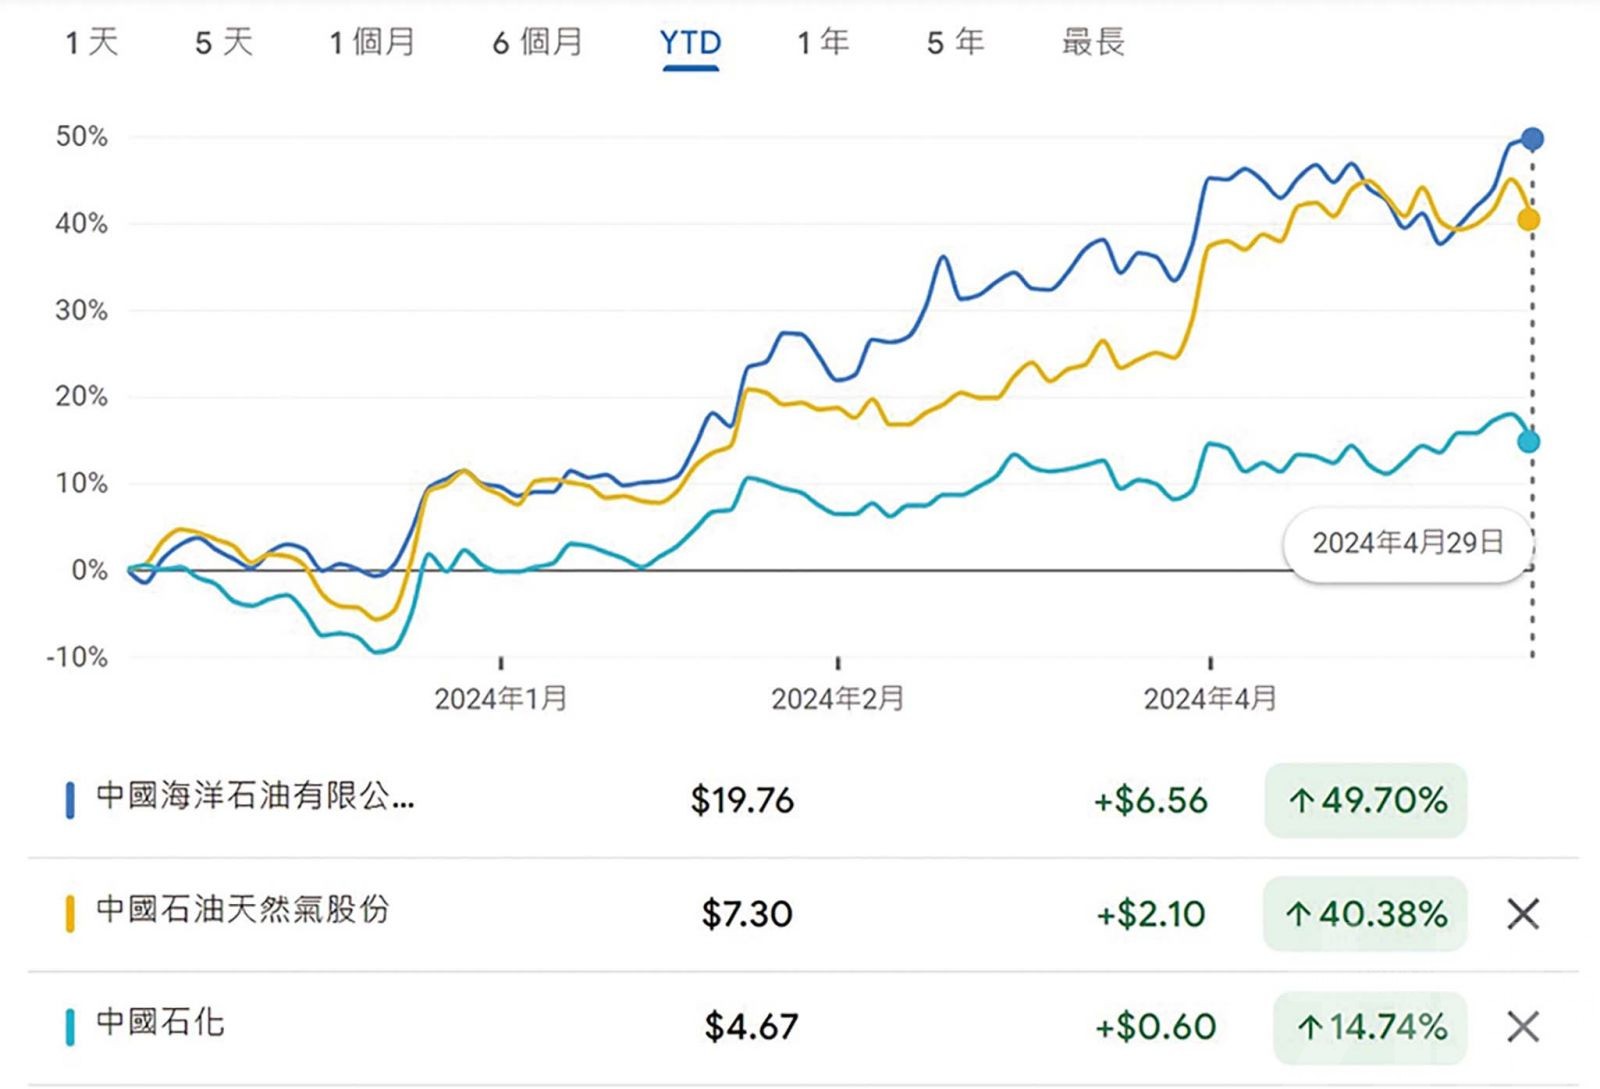Click the blue CNOOC line end marker
1600x1089 pixels.
tap(1532, 139)
